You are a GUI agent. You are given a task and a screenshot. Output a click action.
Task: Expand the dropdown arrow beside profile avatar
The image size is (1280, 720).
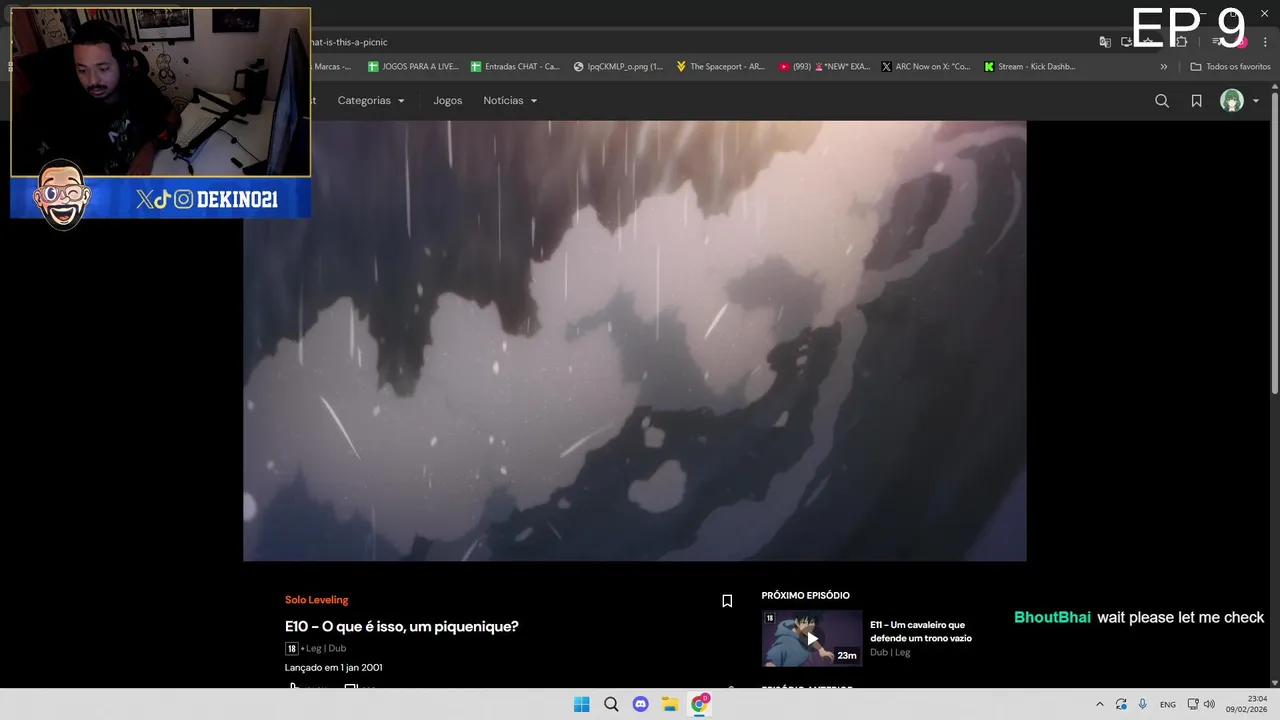(x=1256, y=101)
